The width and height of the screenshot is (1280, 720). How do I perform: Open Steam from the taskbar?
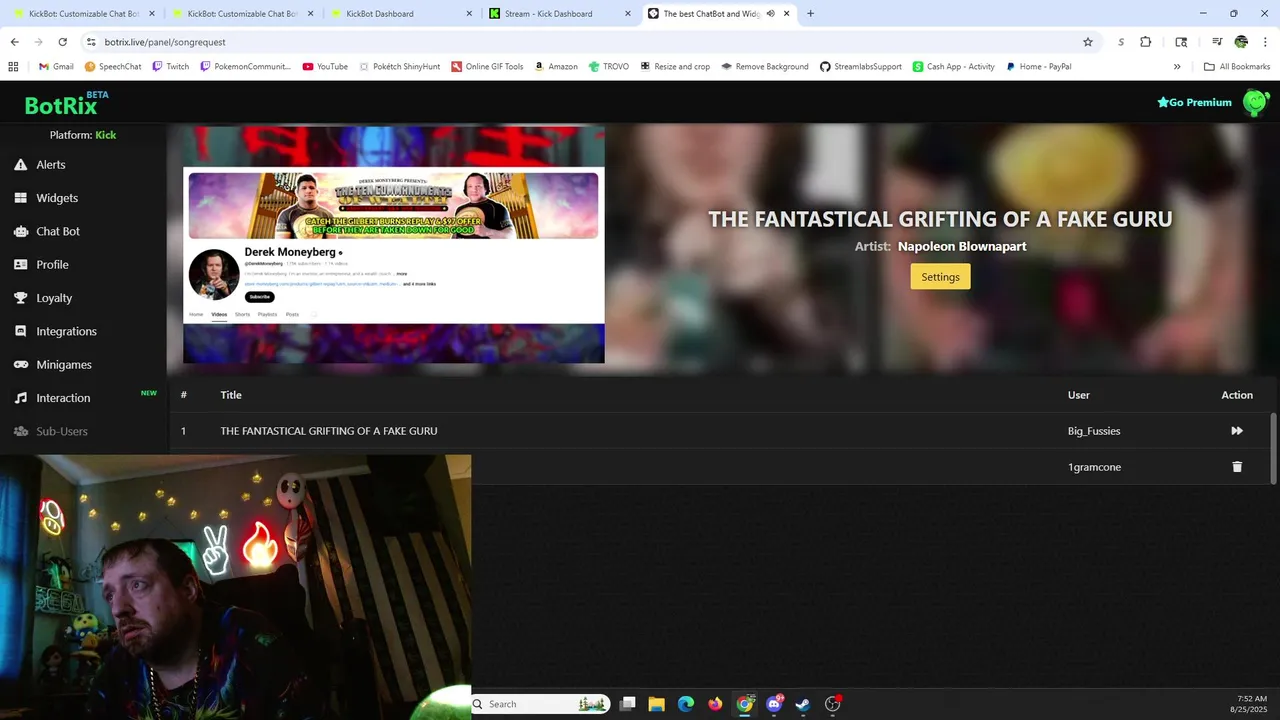[803, 704]
